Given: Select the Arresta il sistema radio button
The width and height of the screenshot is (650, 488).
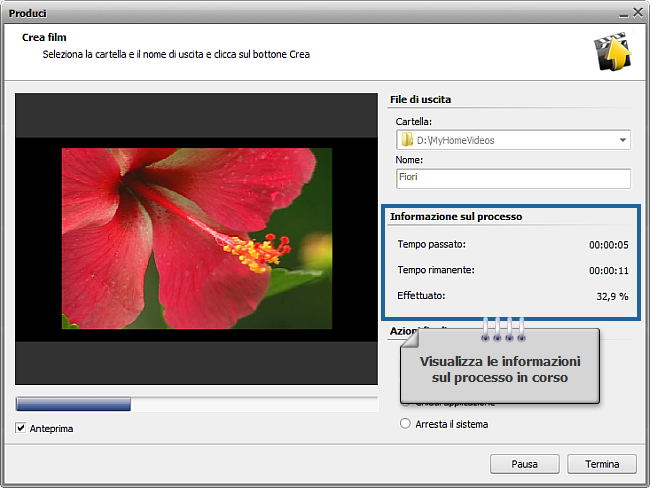Looking at the screenshot, I should (405, 424).
